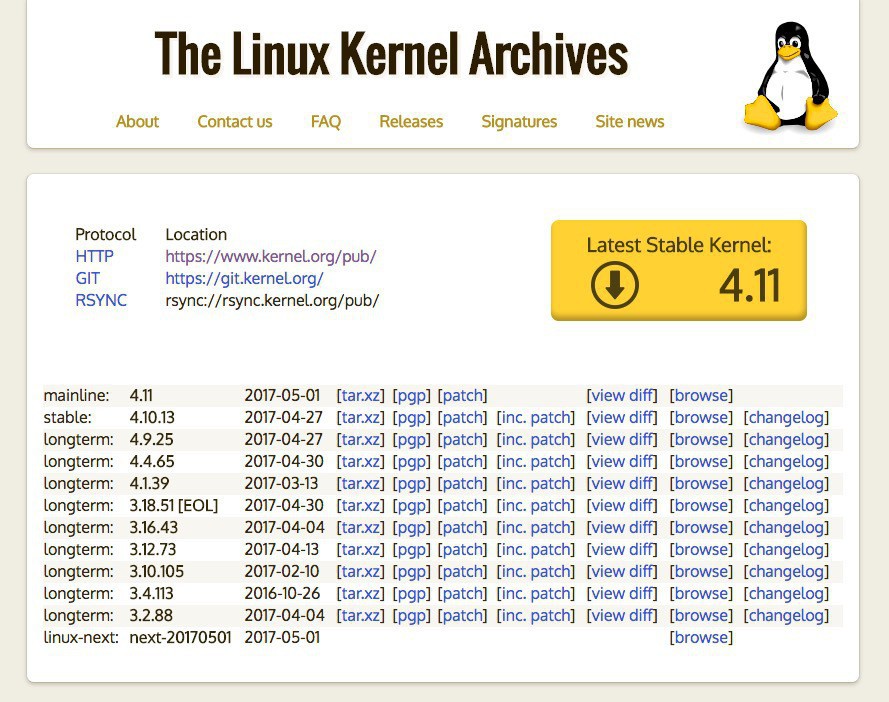Click the stable: row label
889x702 pixels.
pyautogui.click(x=67, y=417)
